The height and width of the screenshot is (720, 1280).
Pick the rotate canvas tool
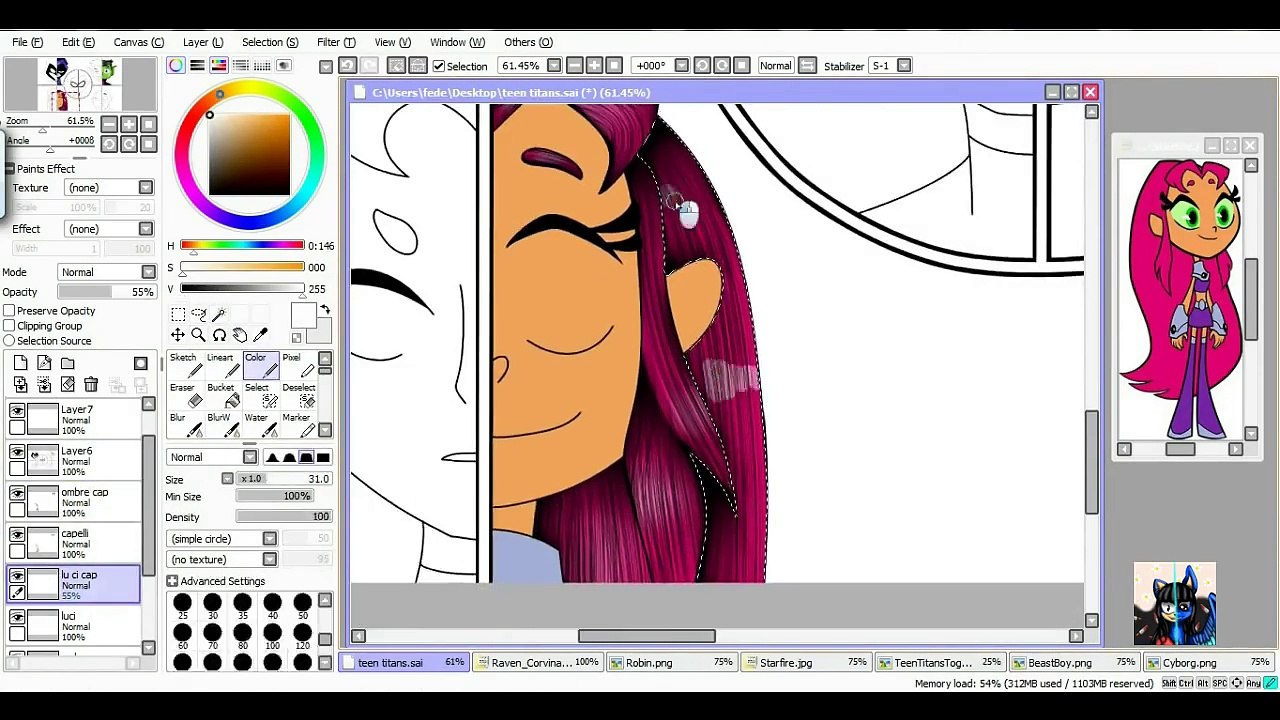pyautogui.click(x=219, y=336)
